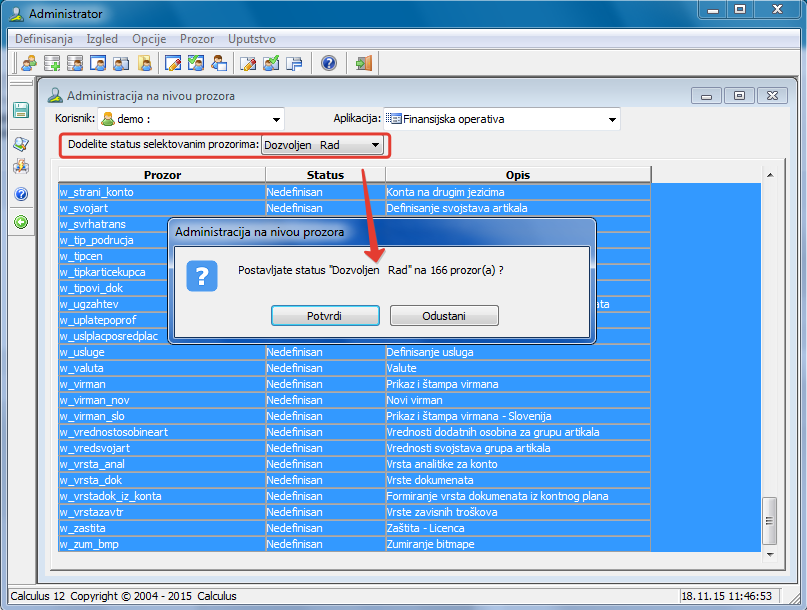Click the Prozor column header

click(x=162, y=175)
